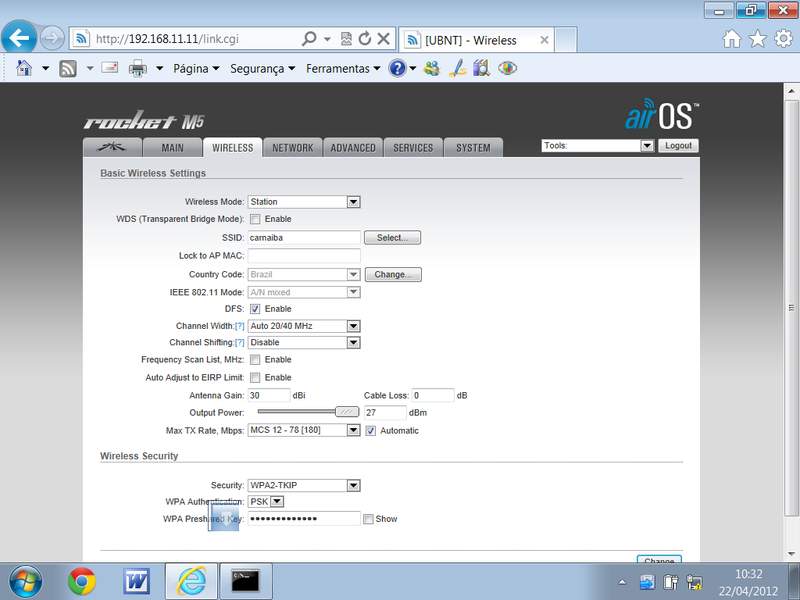Viewport: 800px width, 600px height.
Task: Click the blue Help question mark icon
Action: [397, 68]
